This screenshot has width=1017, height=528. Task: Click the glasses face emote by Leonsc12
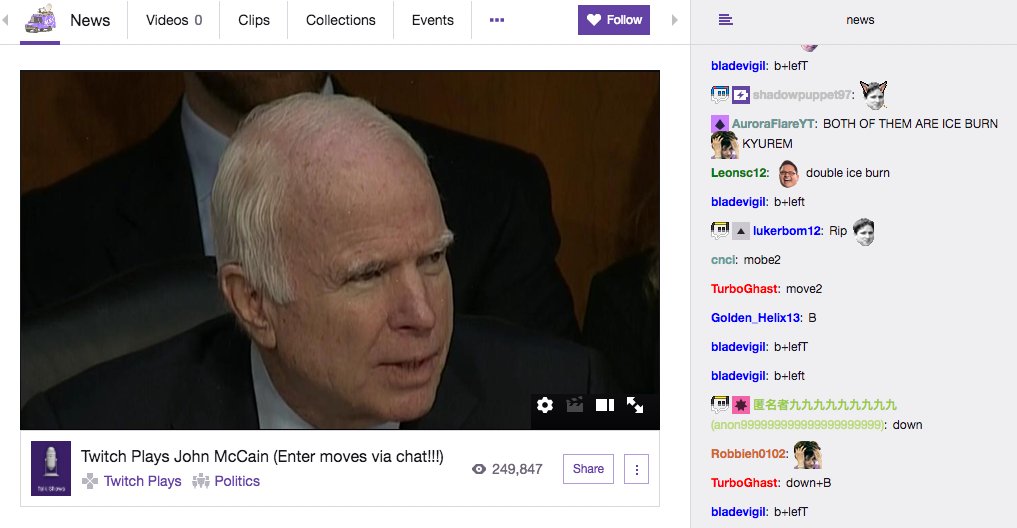[788, 173]
